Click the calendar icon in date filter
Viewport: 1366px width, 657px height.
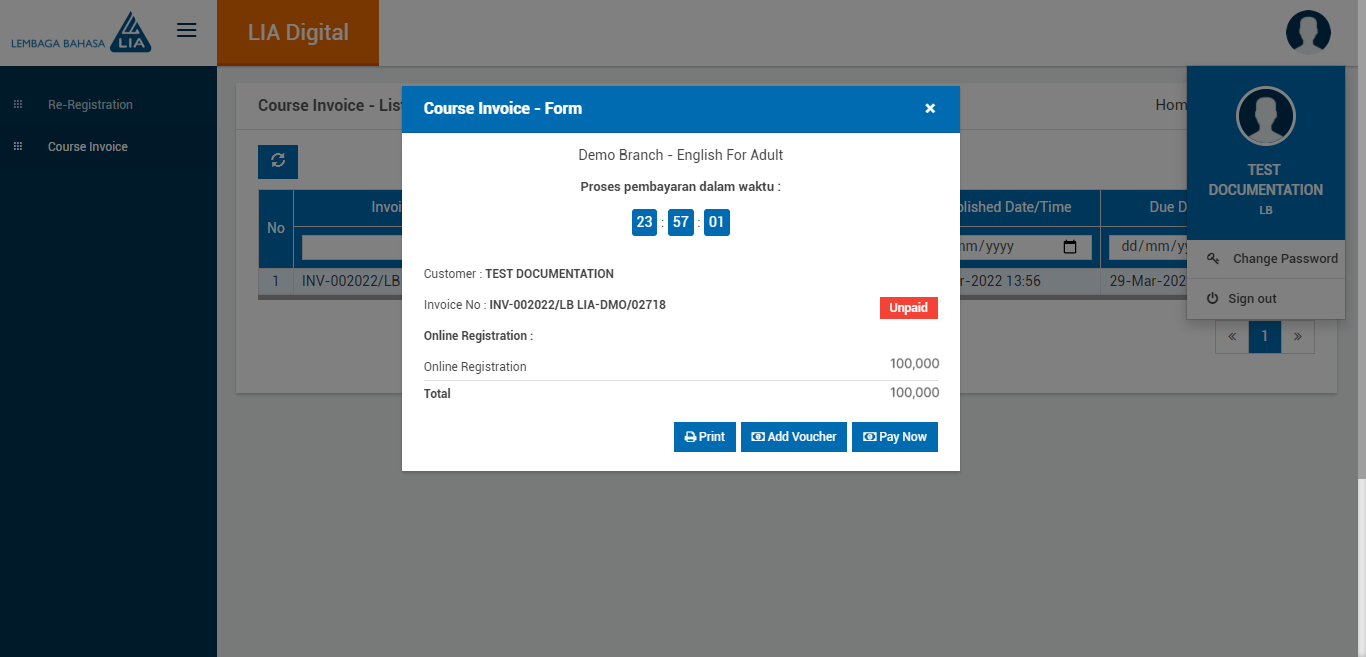click(x=1069, y=247)
